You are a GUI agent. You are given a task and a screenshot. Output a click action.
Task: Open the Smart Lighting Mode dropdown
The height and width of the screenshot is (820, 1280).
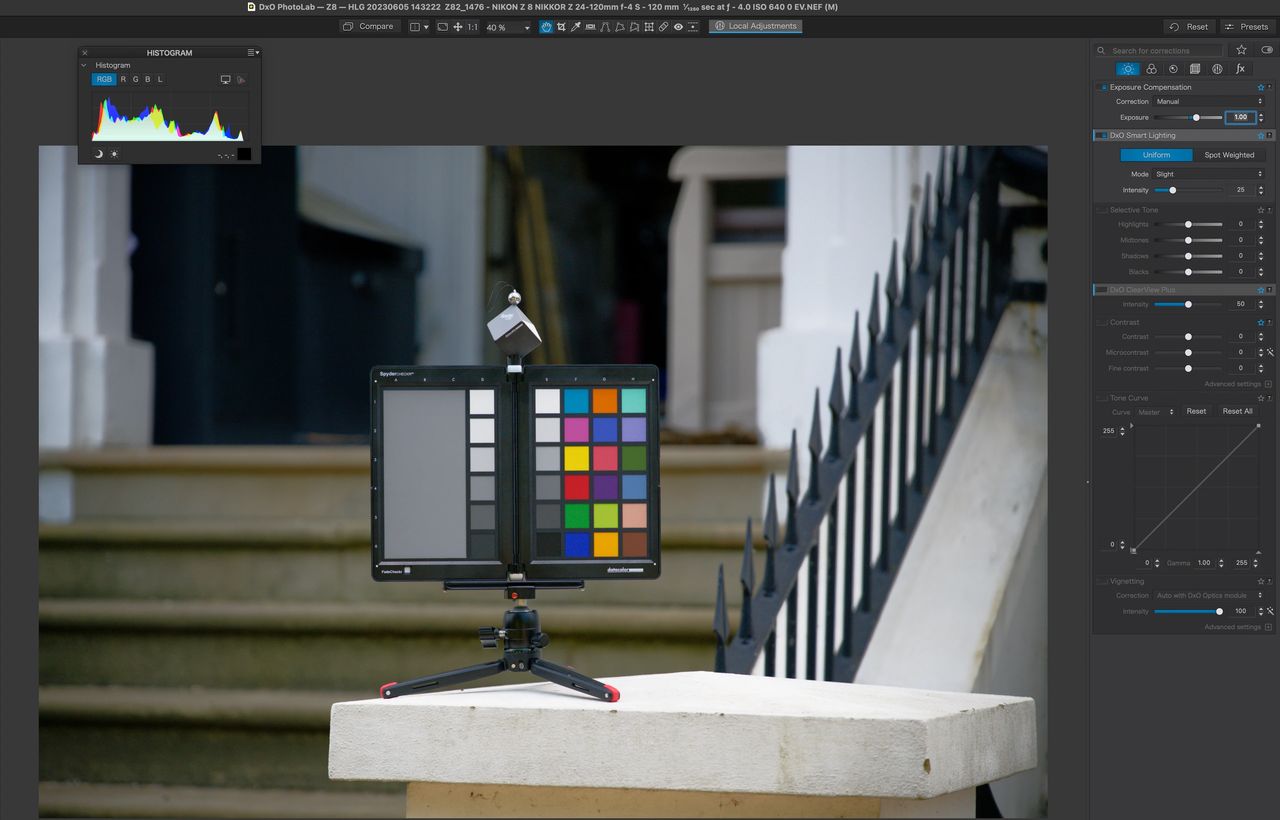click(1208, 174)
